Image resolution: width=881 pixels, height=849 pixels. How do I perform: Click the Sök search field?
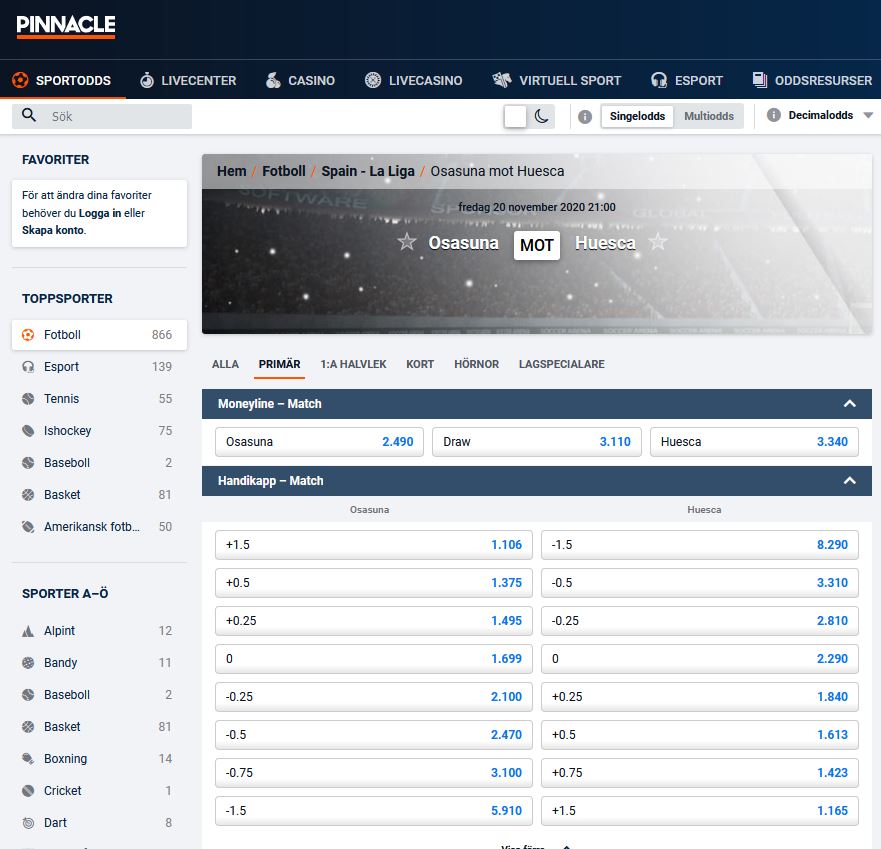pyautogui.click(x=115, y=116)
